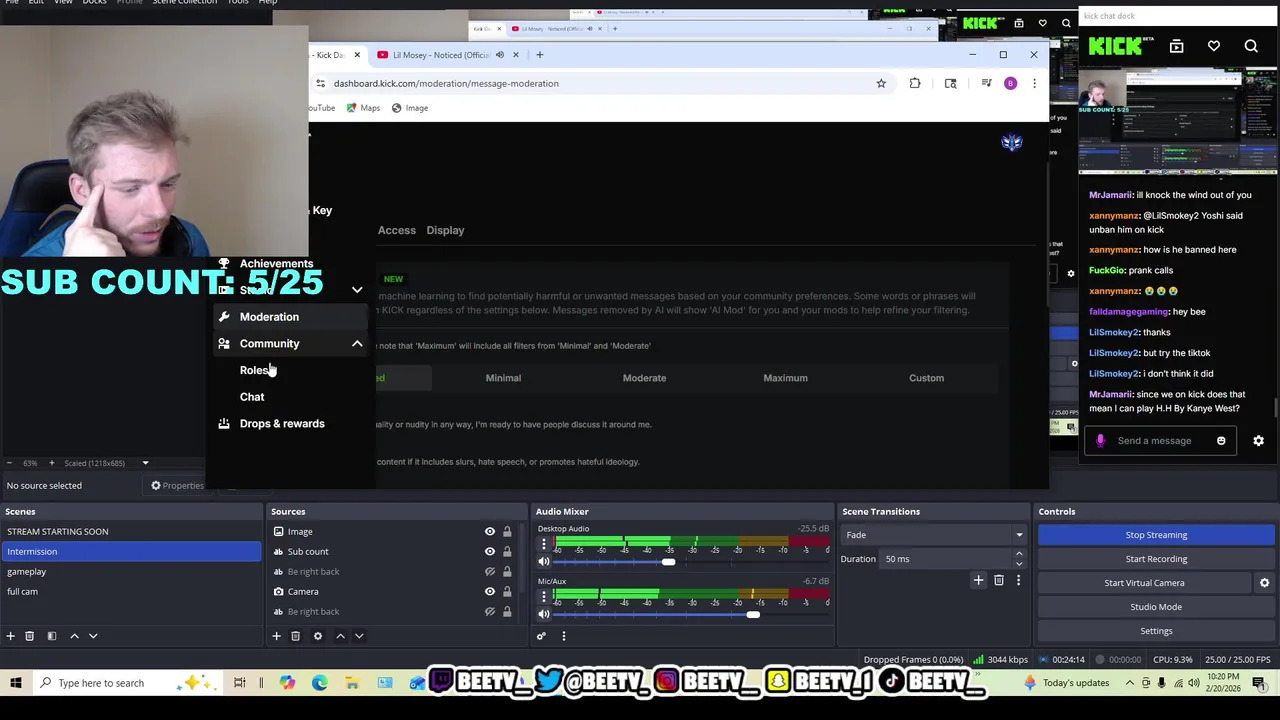1280x720 pixels.
Task: Open Audio Mixer menu three-dot icon
Action: coord(563,636)
